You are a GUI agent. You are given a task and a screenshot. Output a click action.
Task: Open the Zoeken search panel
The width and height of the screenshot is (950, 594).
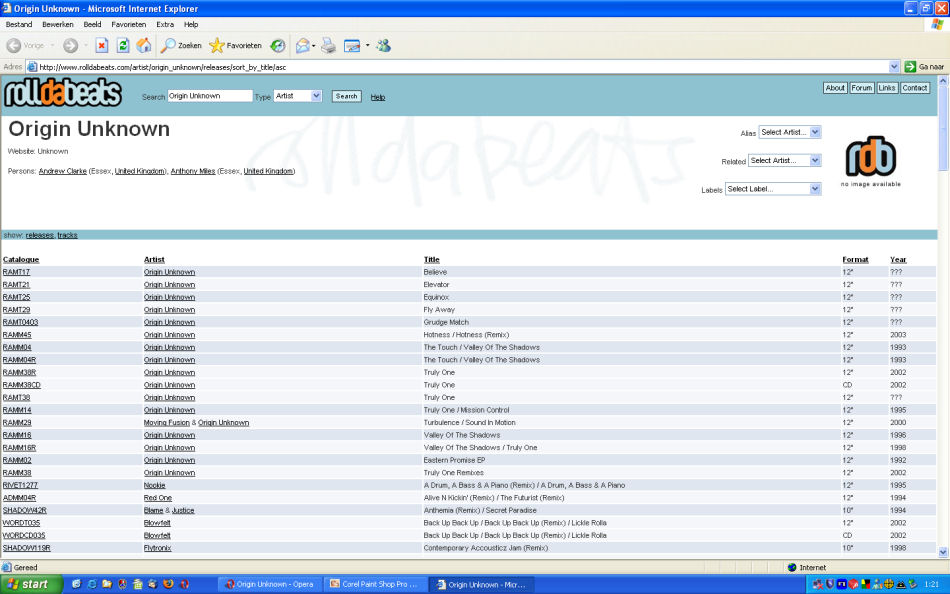181,45
